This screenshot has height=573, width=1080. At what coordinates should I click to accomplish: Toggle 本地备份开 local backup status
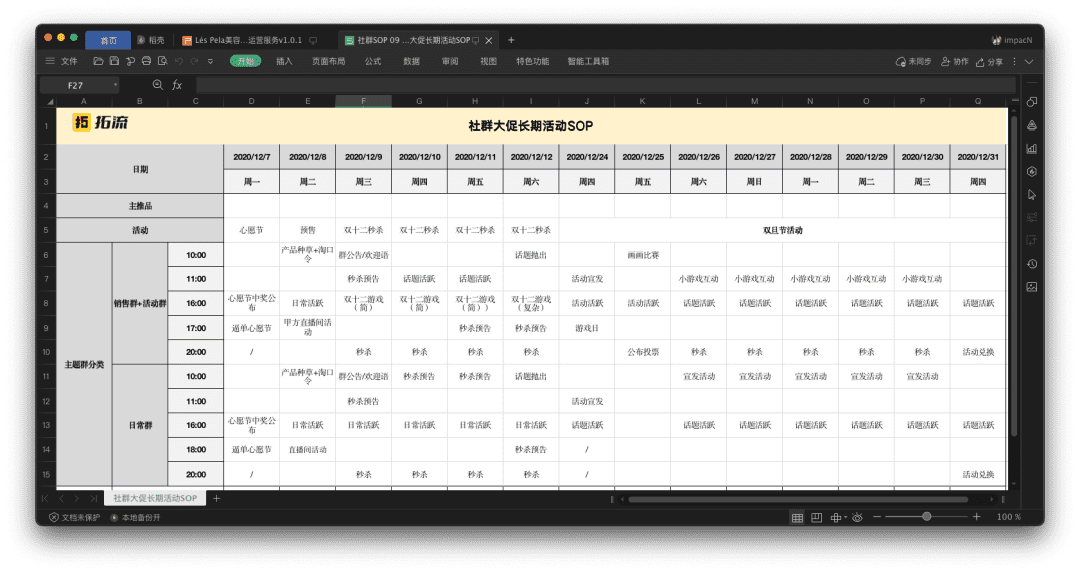(x=136, y=517)
